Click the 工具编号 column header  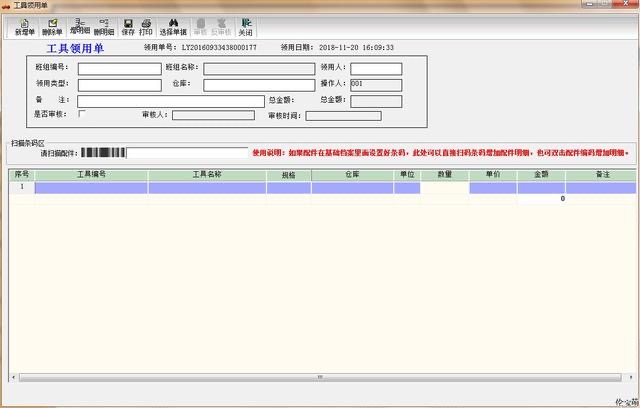pyautogui.click(x=91, y=174)
